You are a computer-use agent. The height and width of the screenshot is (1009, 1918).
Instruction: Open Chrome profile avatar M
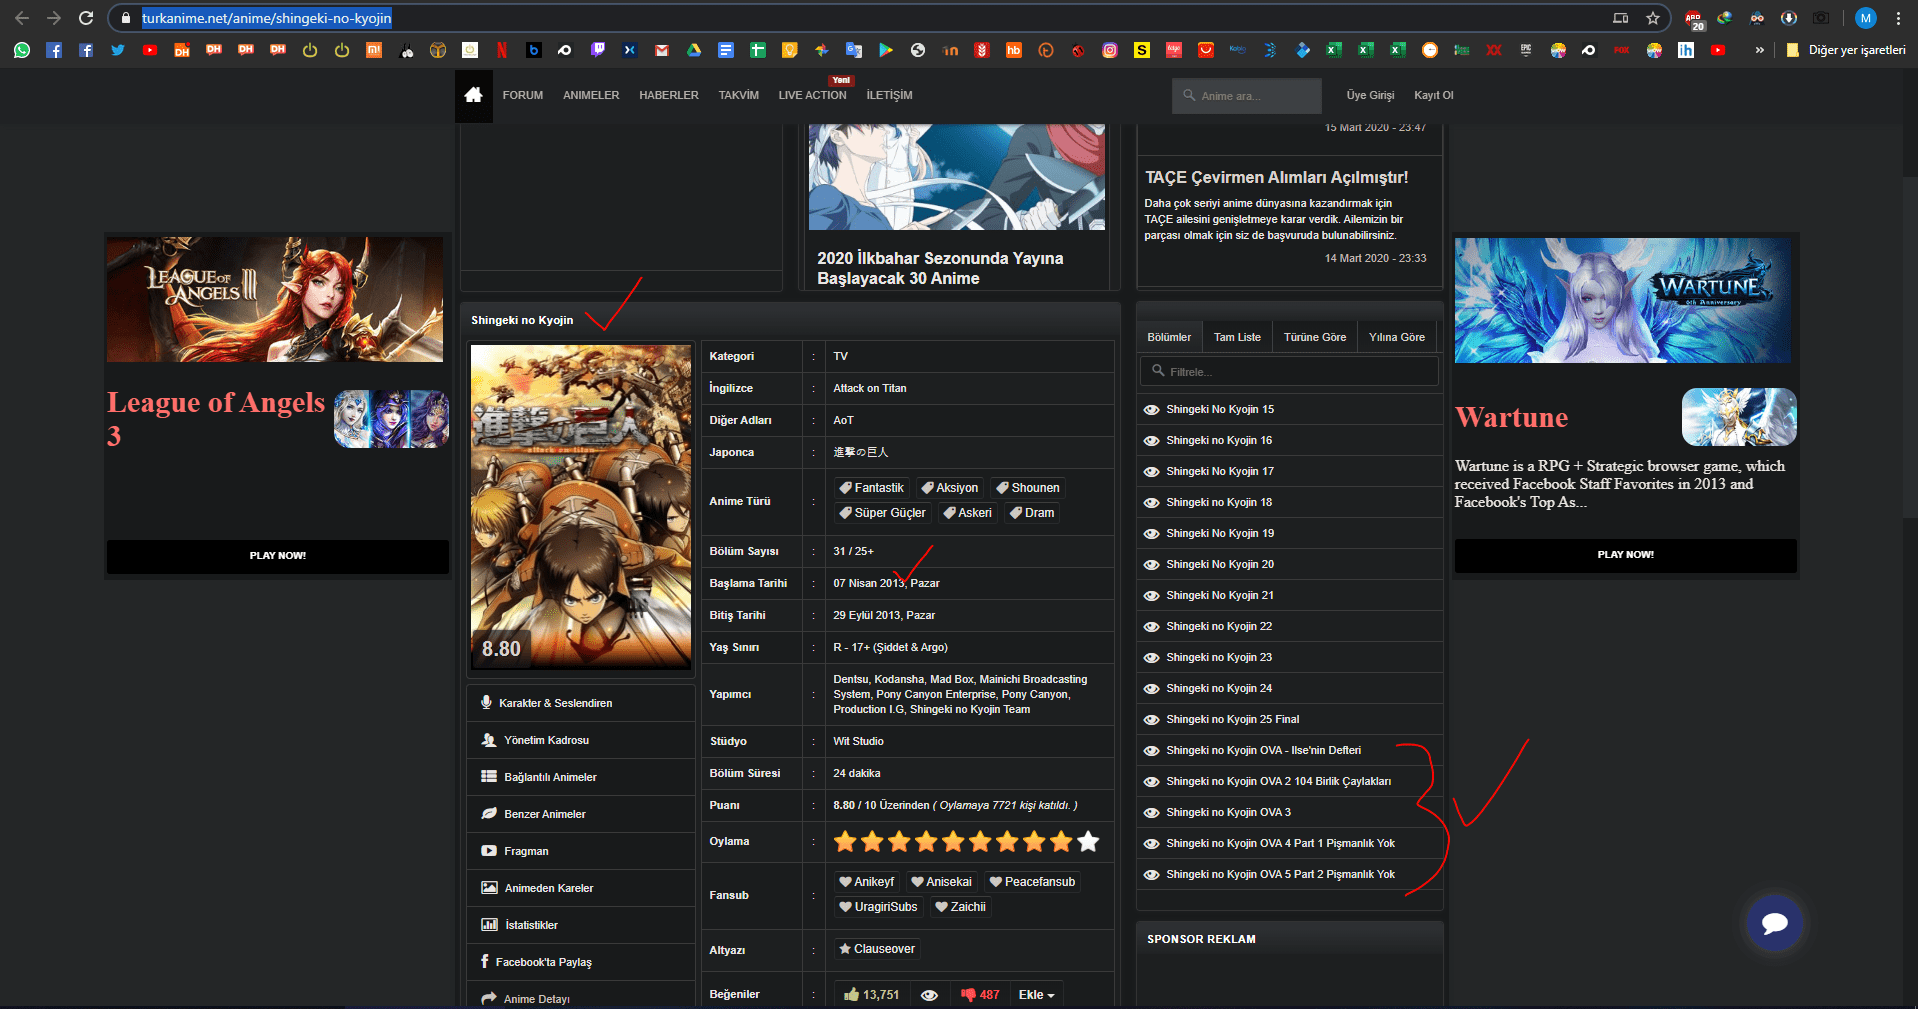click(x=1865, y=18)
